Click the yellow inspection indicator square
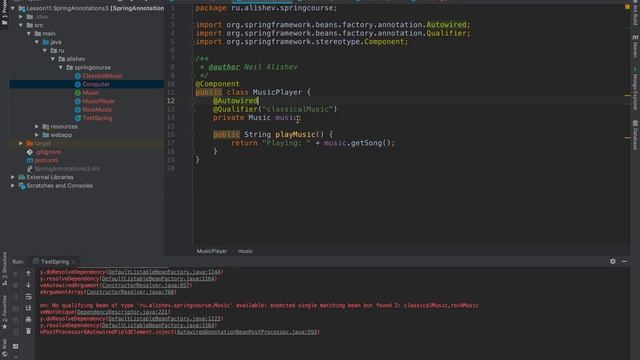The height and width of the screenshot is (360, 640). 627,7
